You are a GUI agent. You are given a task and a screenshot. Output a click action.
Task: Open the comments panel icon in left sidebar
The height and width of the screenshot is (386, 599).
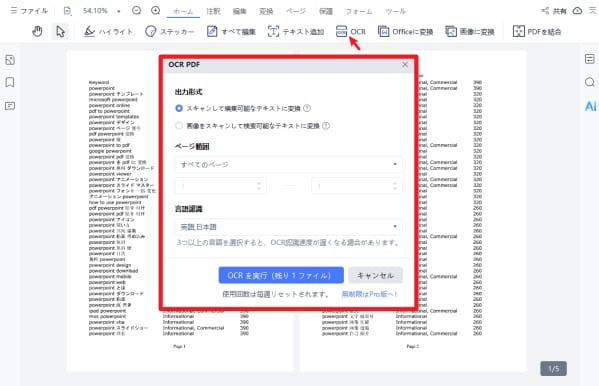coord(10,106)
